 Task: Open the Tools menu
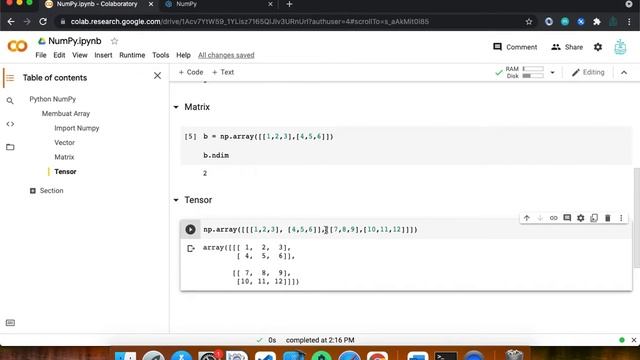(x=160, y=55)
